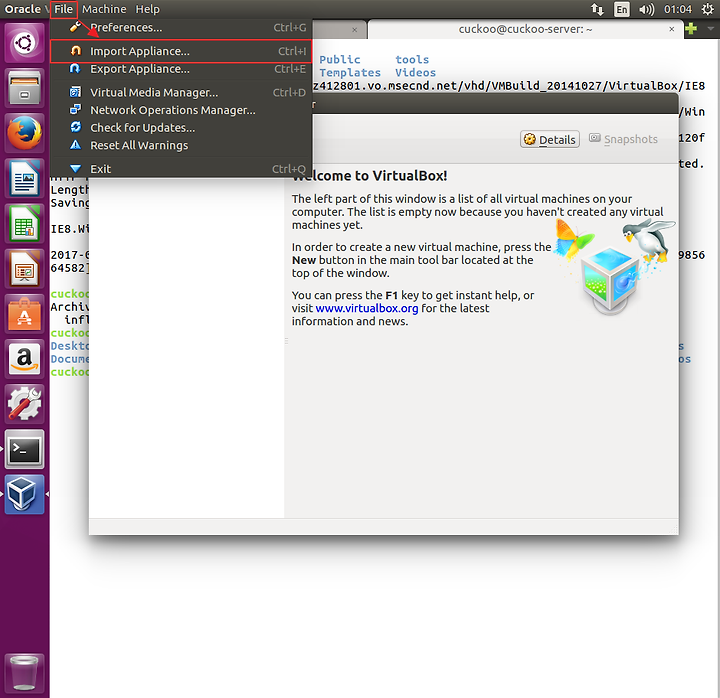This screenshot has width=720, height=698.
Task: Click VirtualBox cube icon in launcher
Action: pyautogui.click(x=24, y=494)
